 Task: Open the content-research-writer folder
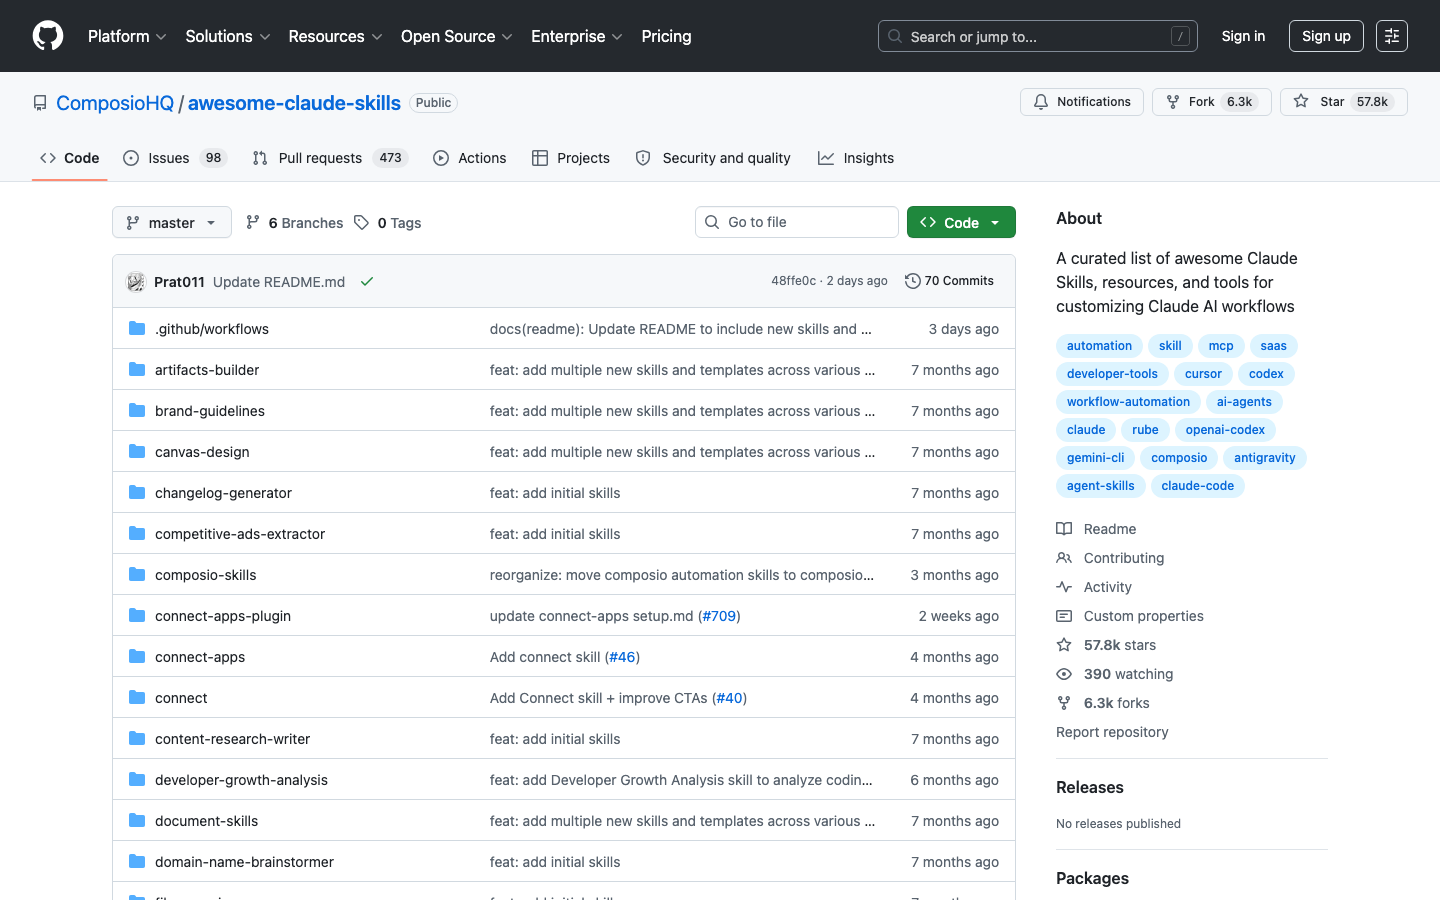(x=232, y=739)
